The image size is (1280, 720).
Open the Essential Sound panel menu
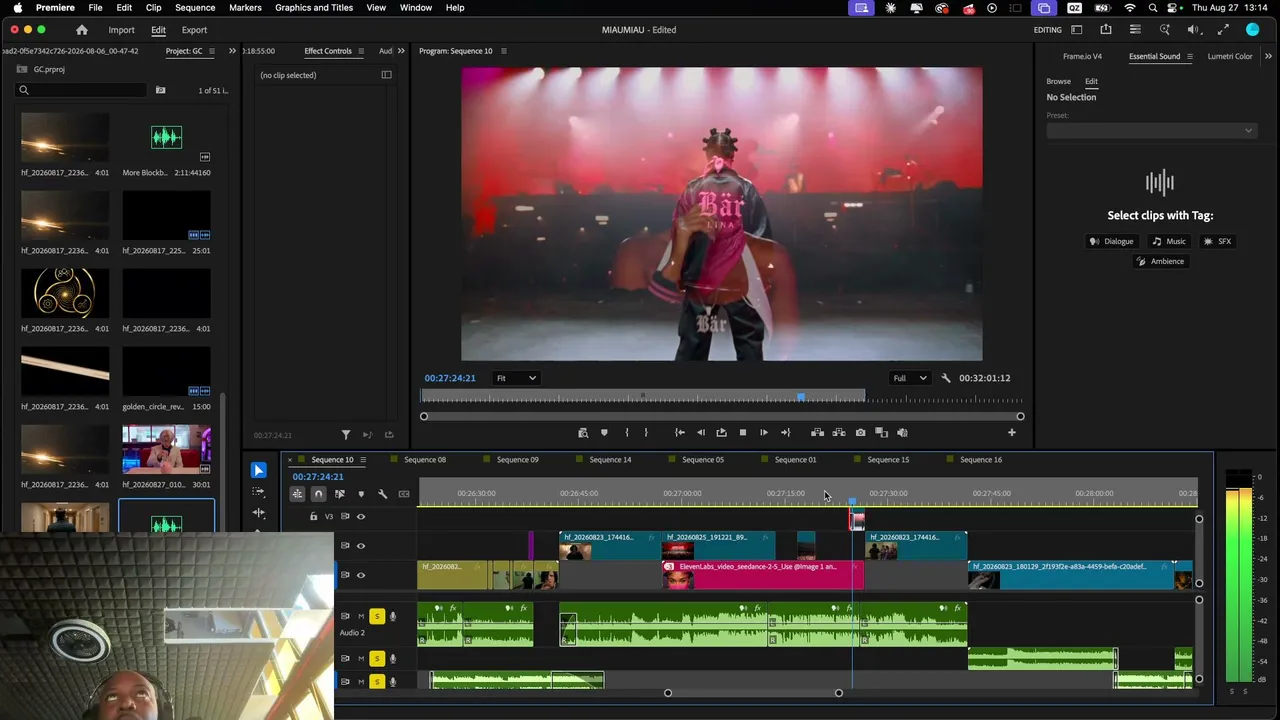1189,57
